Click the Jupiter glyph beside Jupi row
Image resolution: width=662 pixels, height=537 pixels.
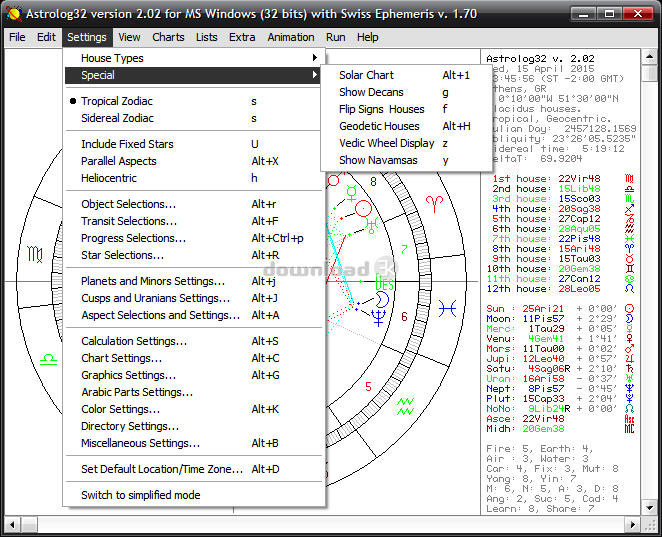(629, 359)
